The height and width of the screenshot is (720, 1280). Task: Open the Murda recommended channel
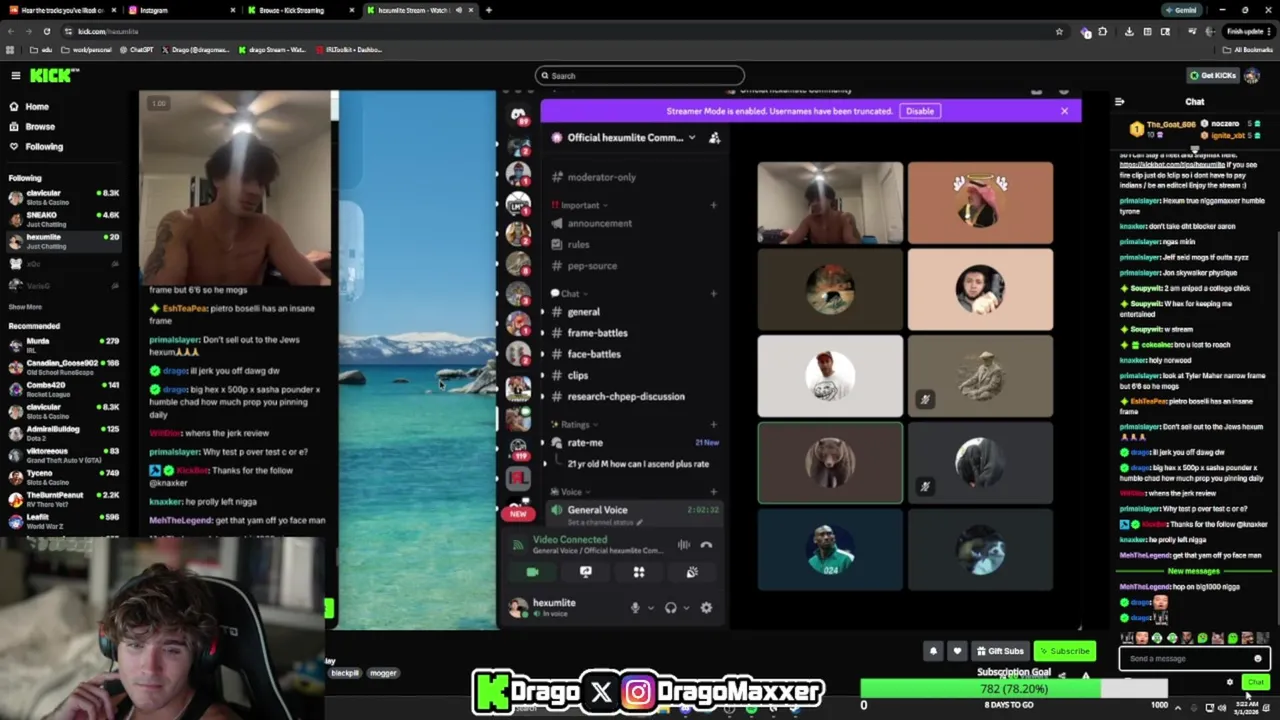coord(65,345)
